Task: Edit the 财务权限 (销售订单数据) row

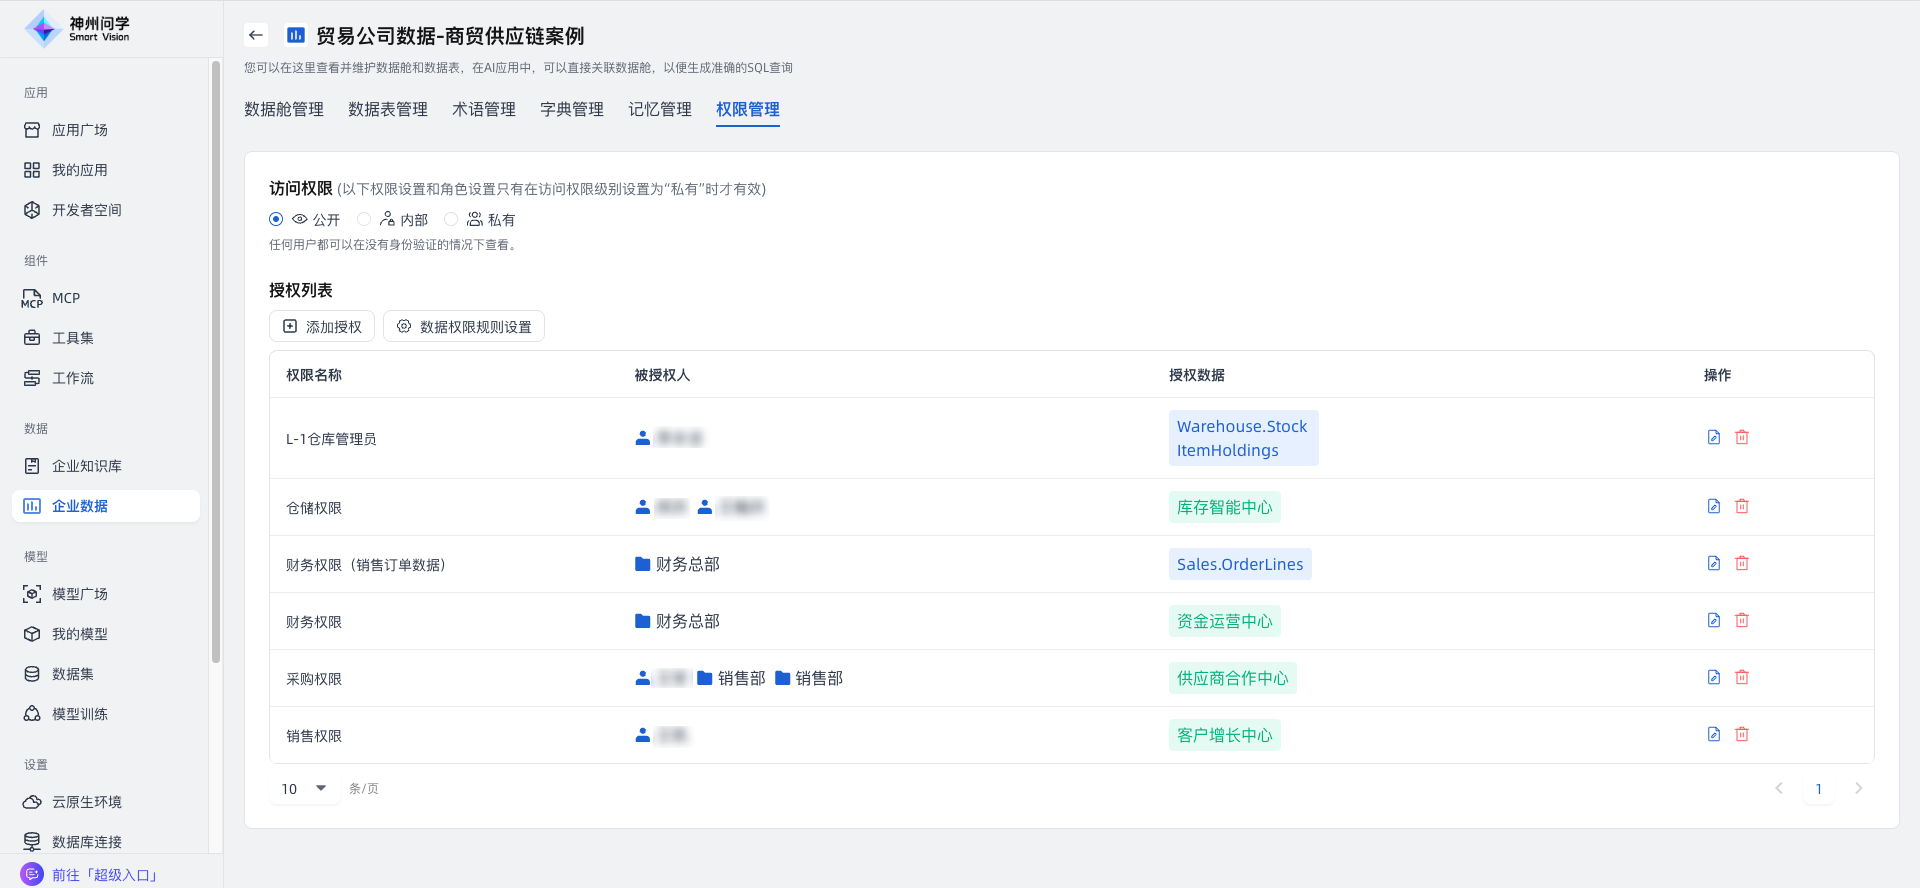Action: point(1713,563)
